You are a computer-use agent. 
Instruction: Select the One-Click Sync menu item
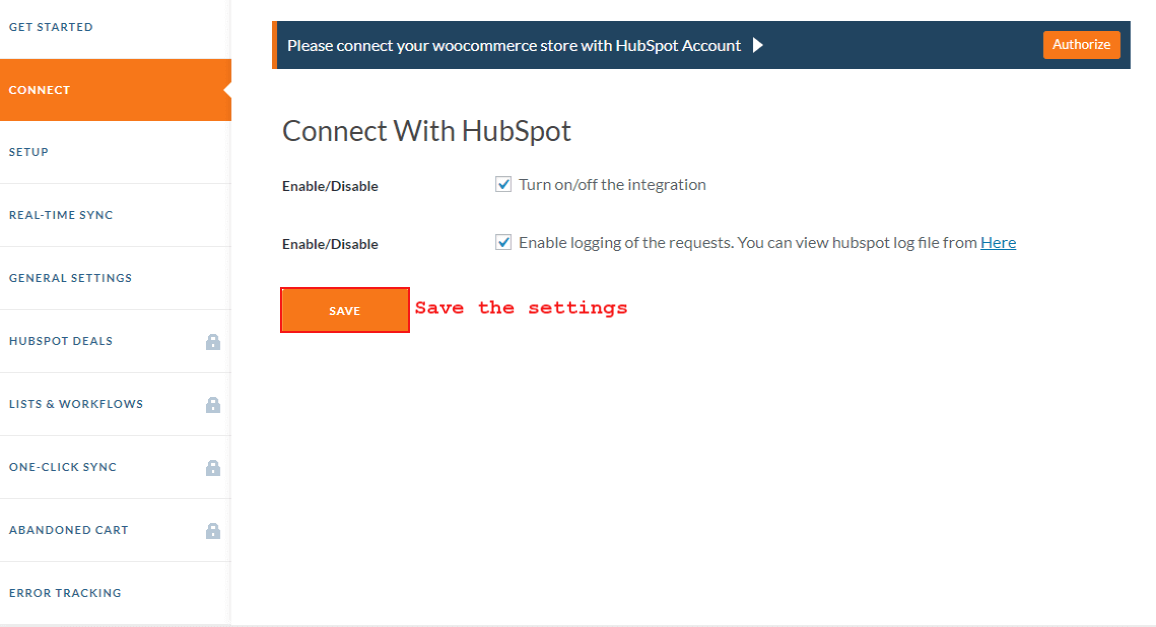tap(116, 468)
